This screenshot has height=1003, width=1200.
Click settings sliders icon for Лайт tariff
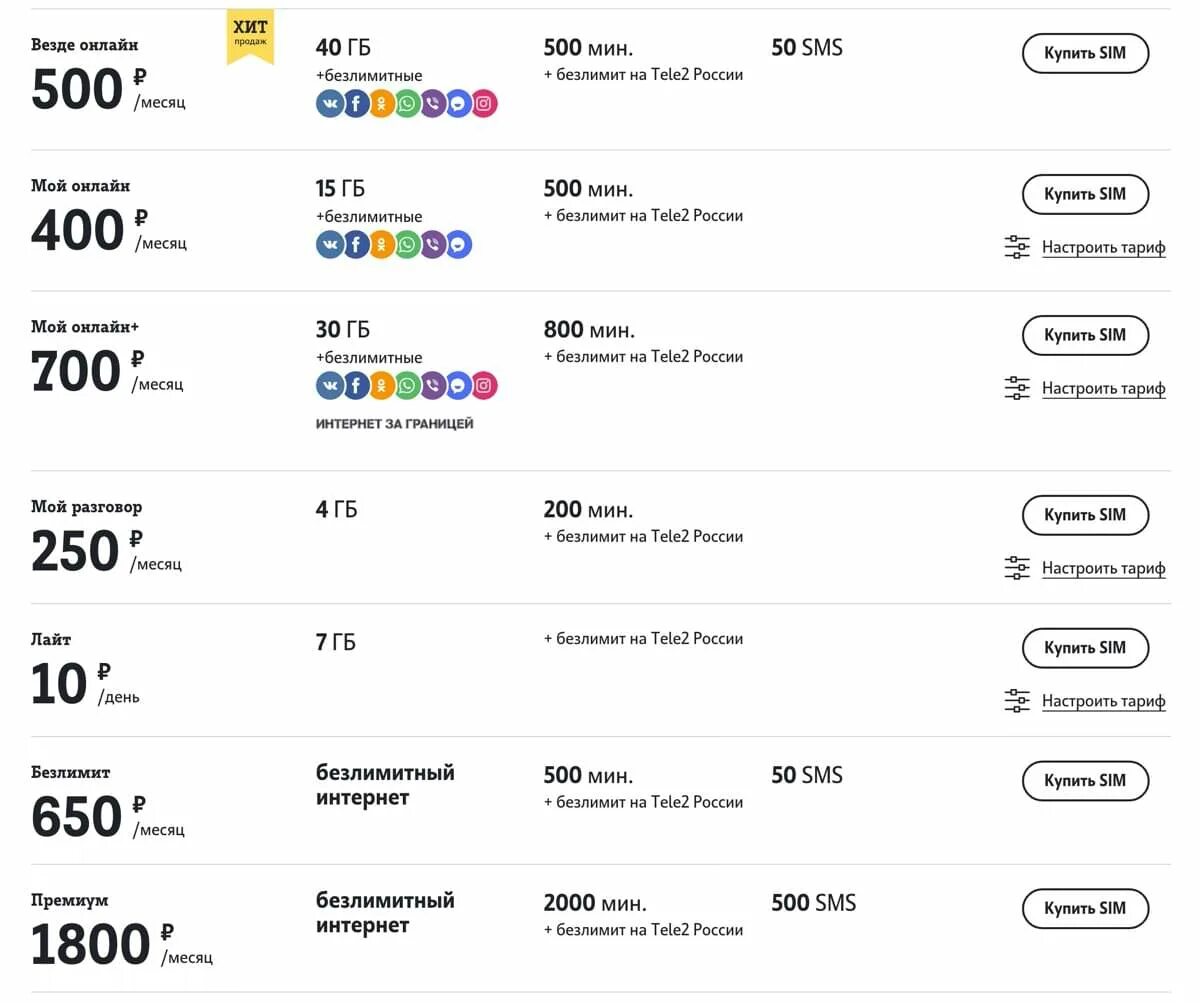click(x=1017, y=701)
